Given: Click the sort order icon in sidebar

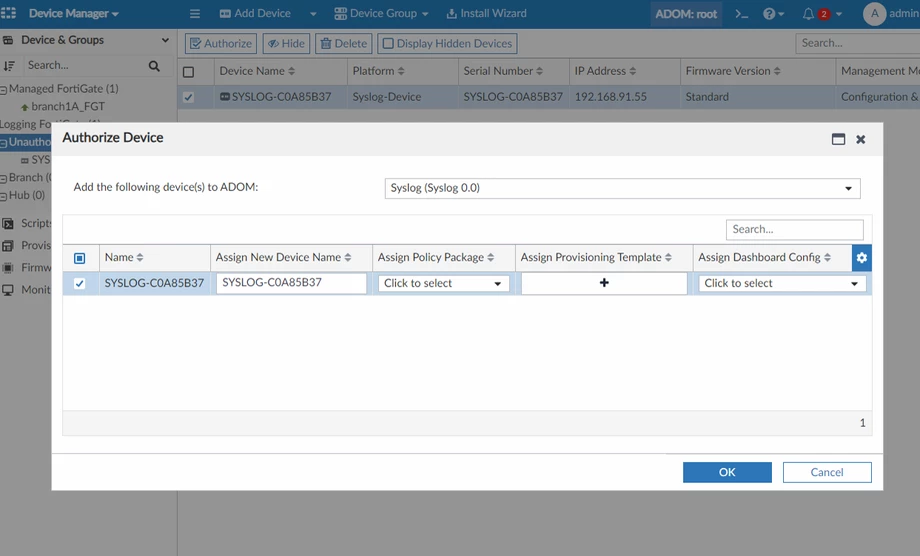Looking at the screenshot, I should [9, 66].
